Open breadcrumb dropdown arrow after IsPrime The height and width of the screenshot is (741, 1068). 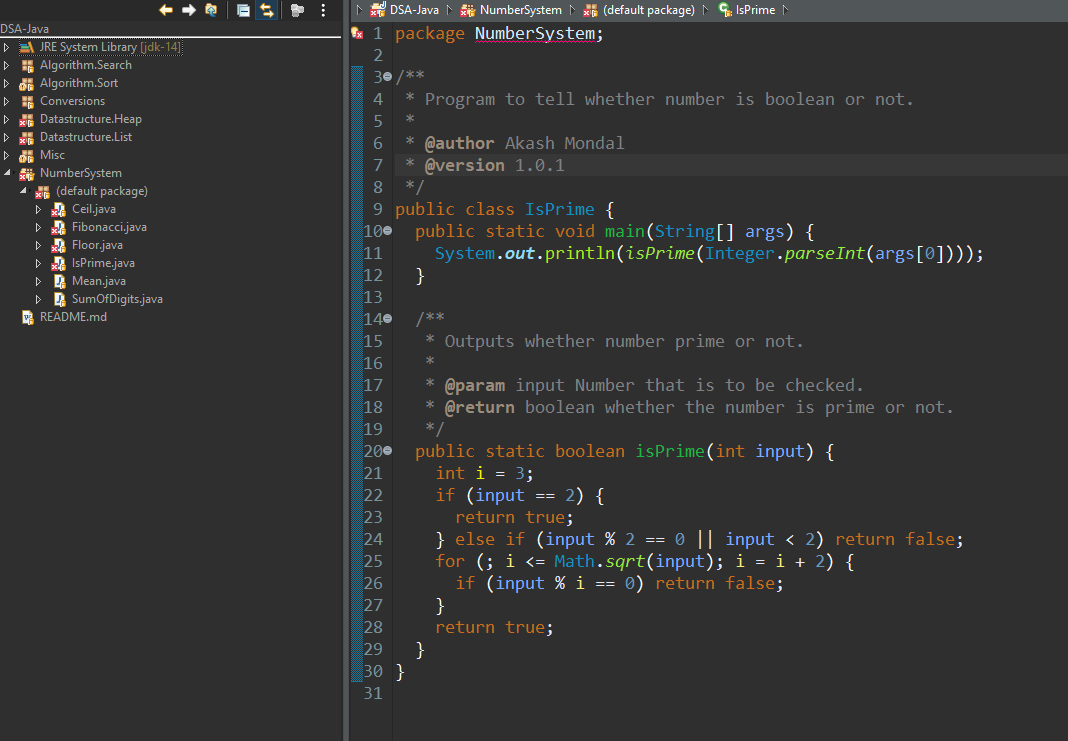(x=785, y=10)
